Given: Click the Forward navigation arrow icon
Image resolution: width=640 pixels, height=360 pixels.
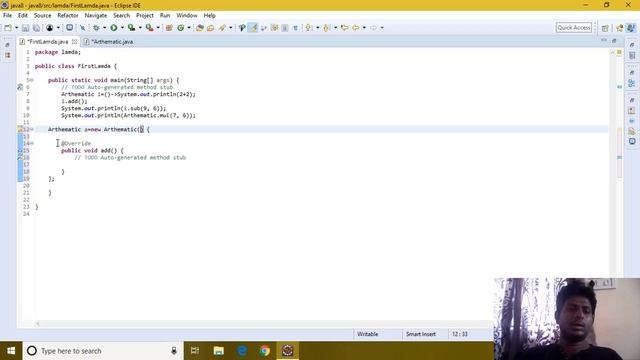Looking at the screenshot, I should pyautogui.click(x=373, y=28).
